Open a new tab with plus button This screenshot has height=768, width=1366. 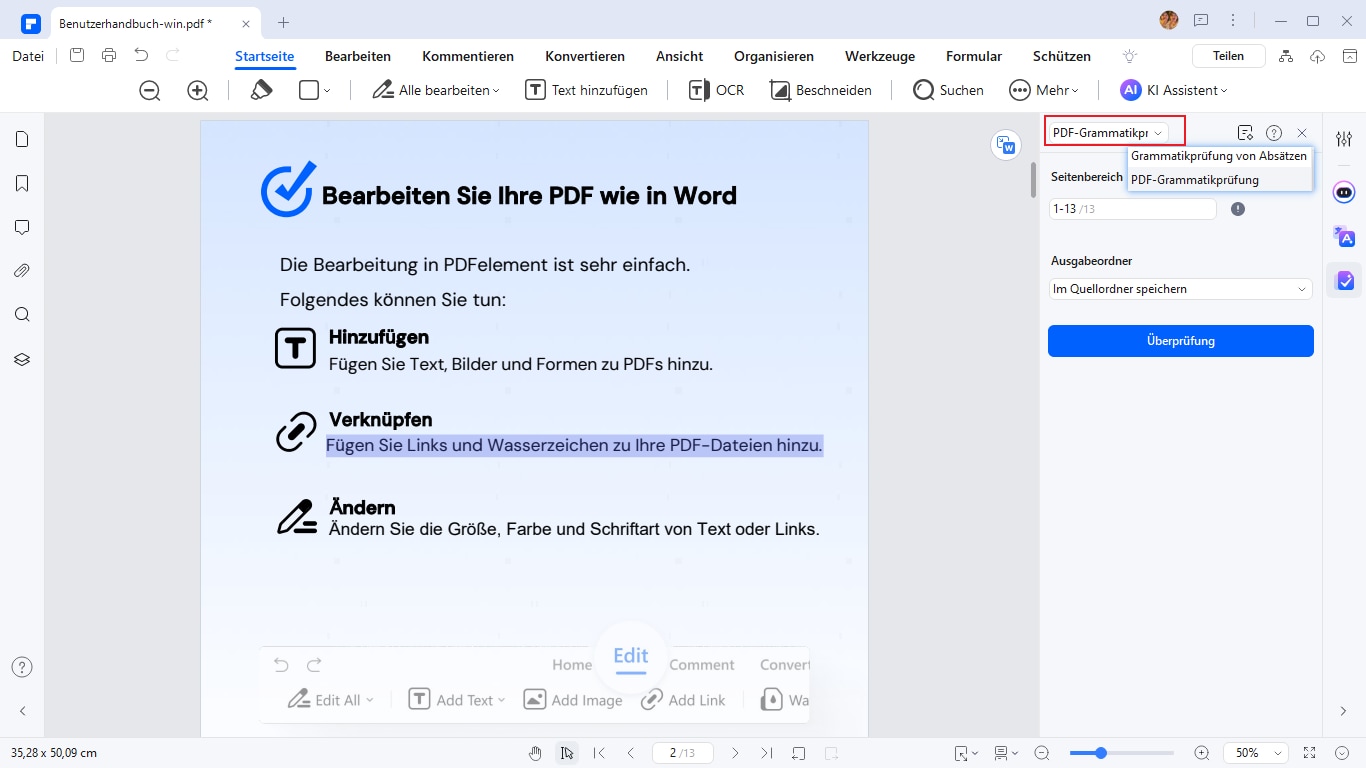point(284,22)
